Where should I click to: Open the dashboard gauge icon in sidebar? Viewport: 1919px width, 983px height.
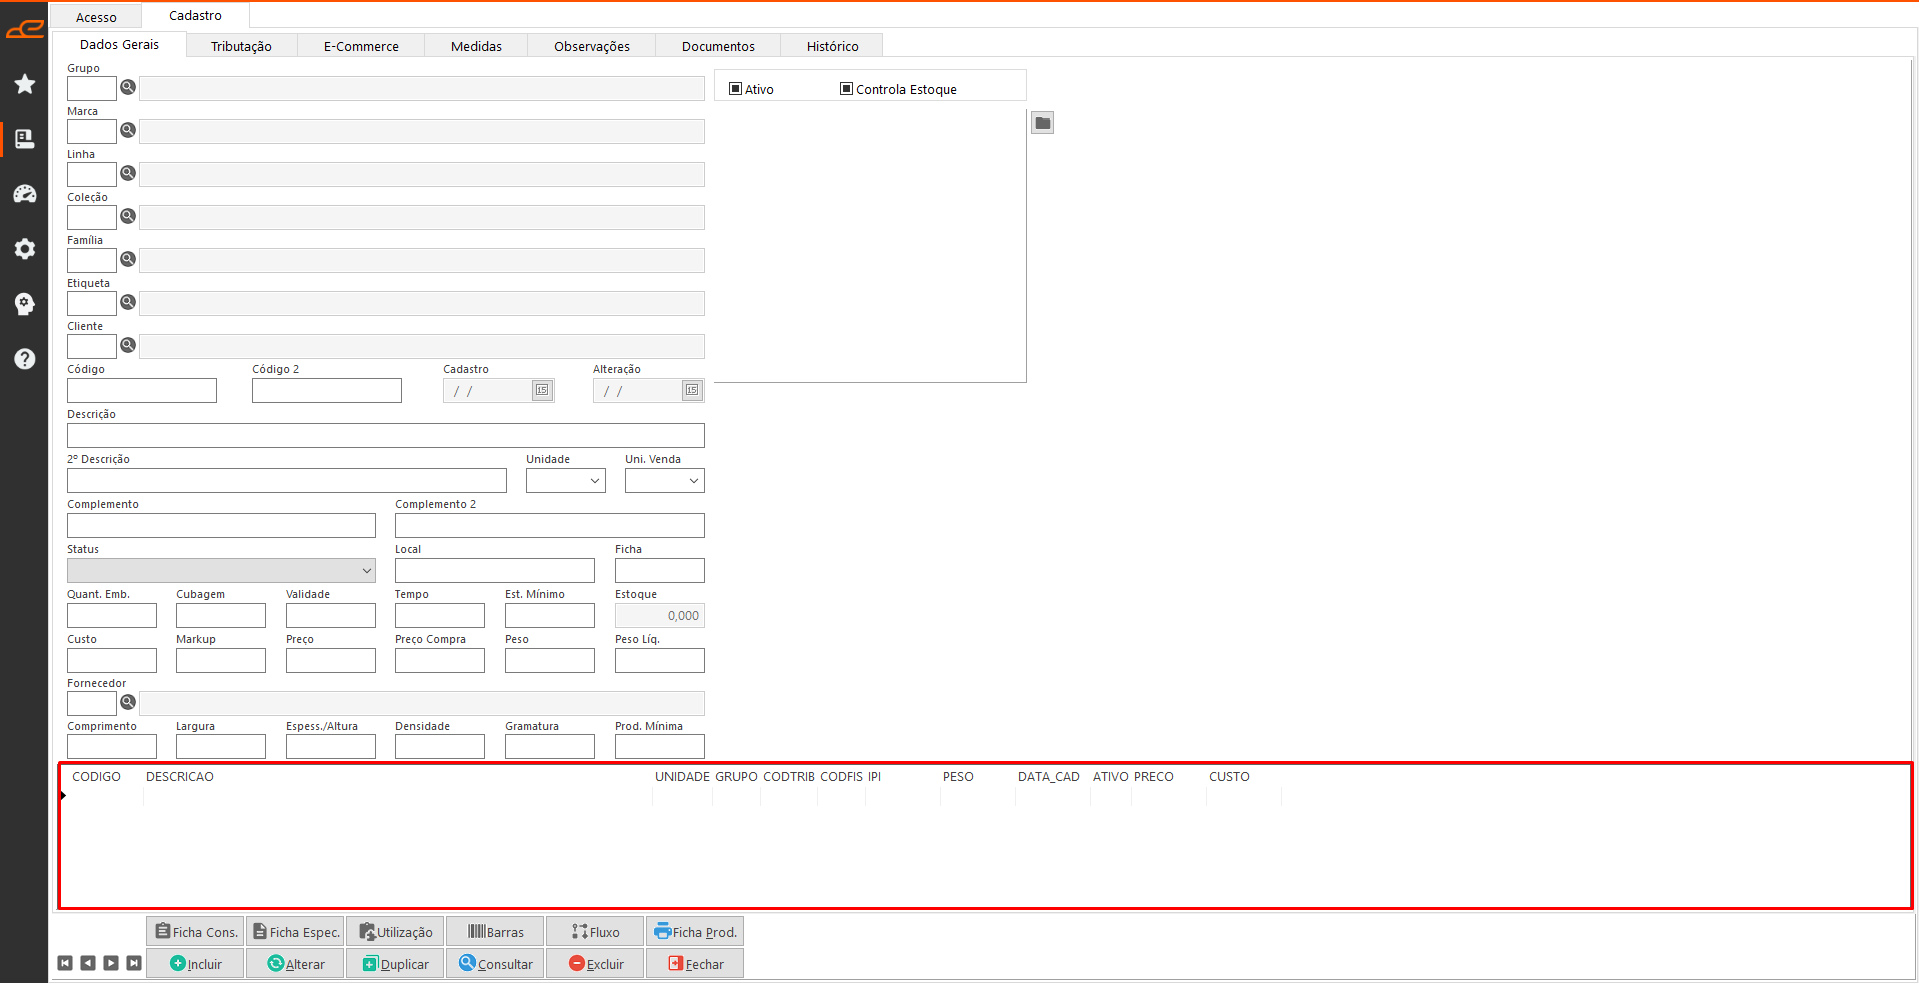click(25, 194)
